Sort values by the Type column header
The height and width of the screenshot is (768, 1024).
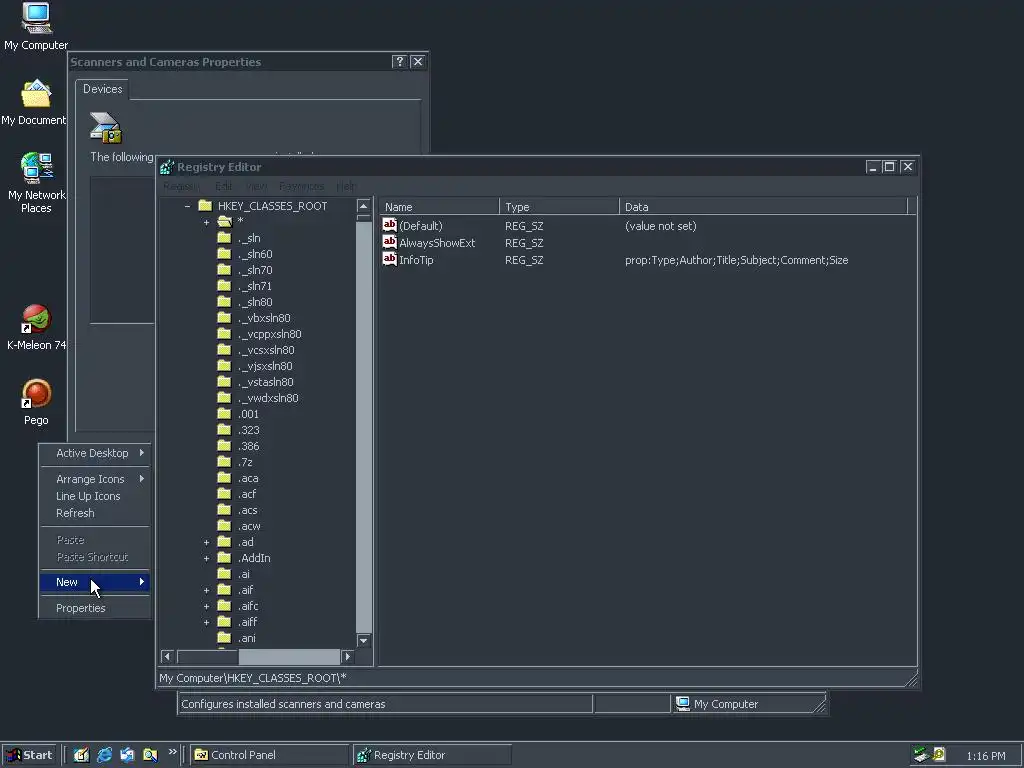[x=559, y=206]
